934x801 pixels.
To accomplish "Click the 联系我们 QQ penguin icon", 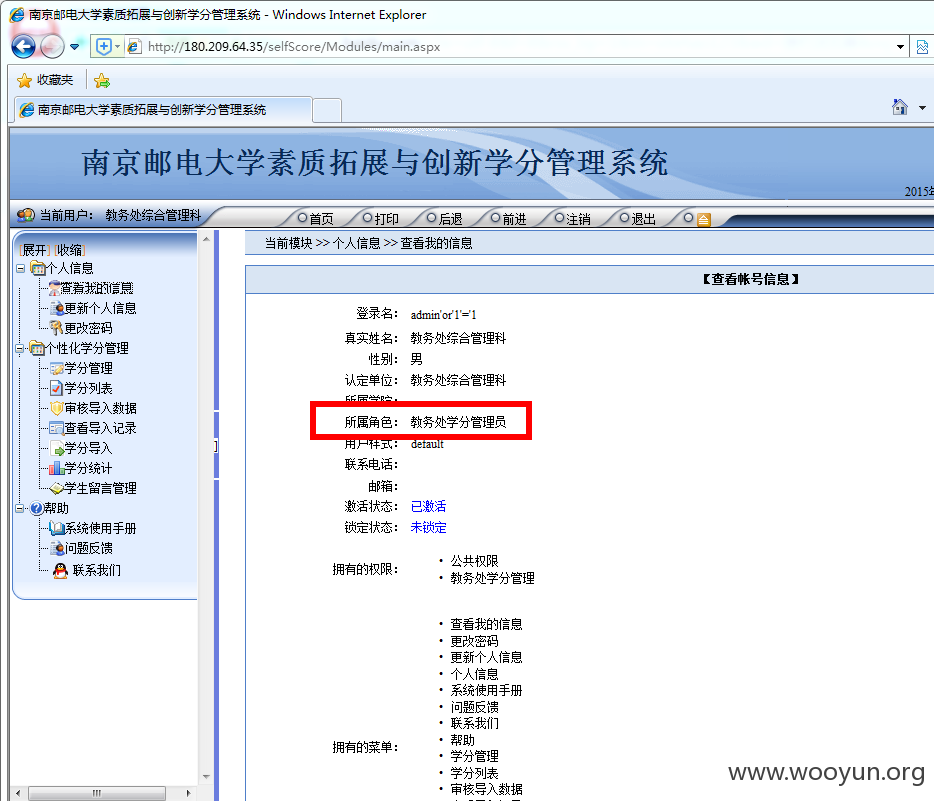I will (x=60, y=571).
